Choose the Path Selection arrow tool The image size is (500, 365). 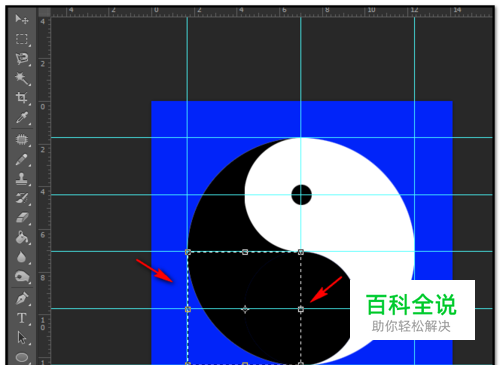pyautogui.click(x=22, y=337)
